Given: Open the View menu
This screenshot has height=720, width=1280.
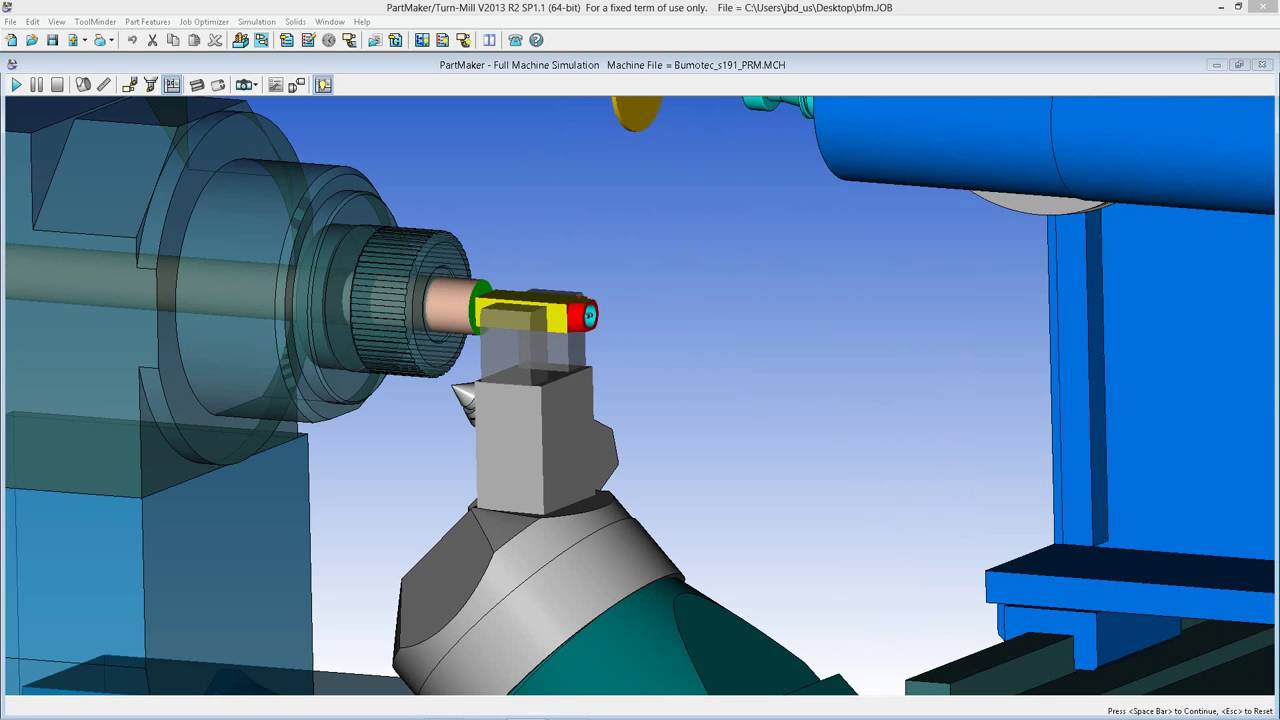Looking at the screenshot, I should click(x=57, y=21).
